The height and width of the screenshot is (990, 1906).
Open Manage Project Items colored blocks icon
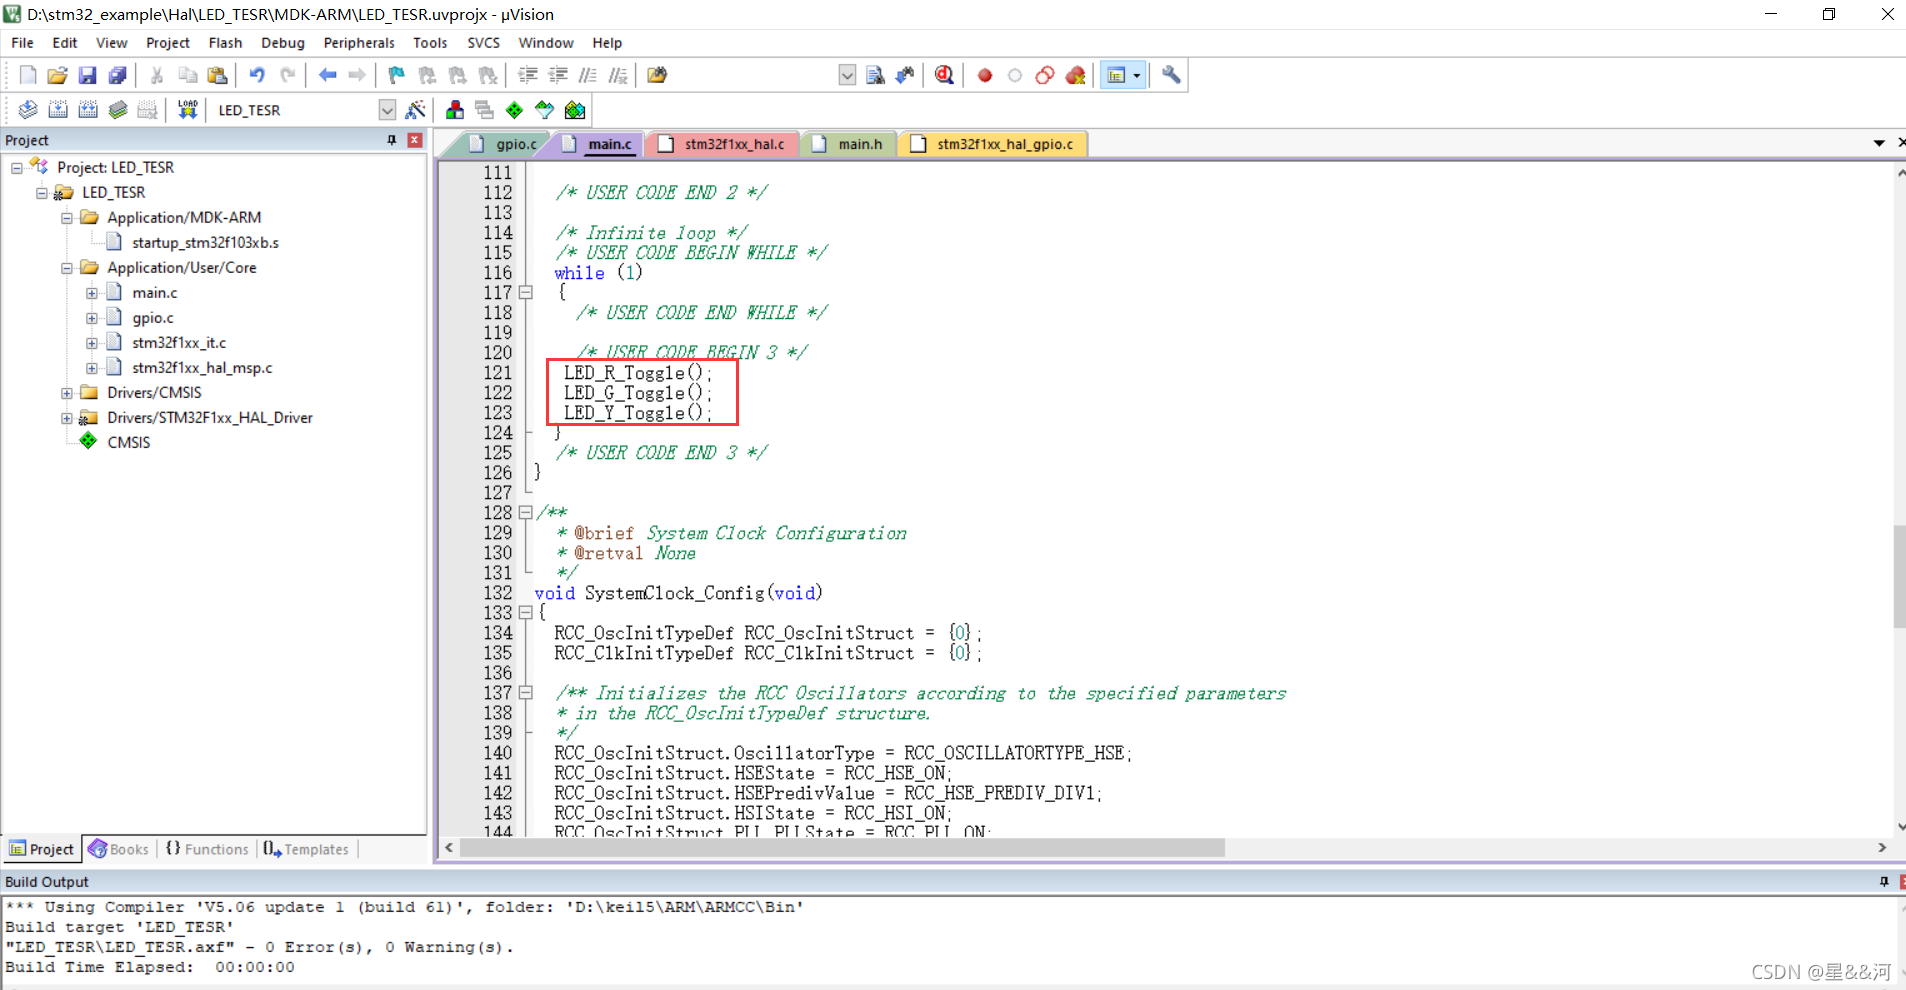coord(455,110)
